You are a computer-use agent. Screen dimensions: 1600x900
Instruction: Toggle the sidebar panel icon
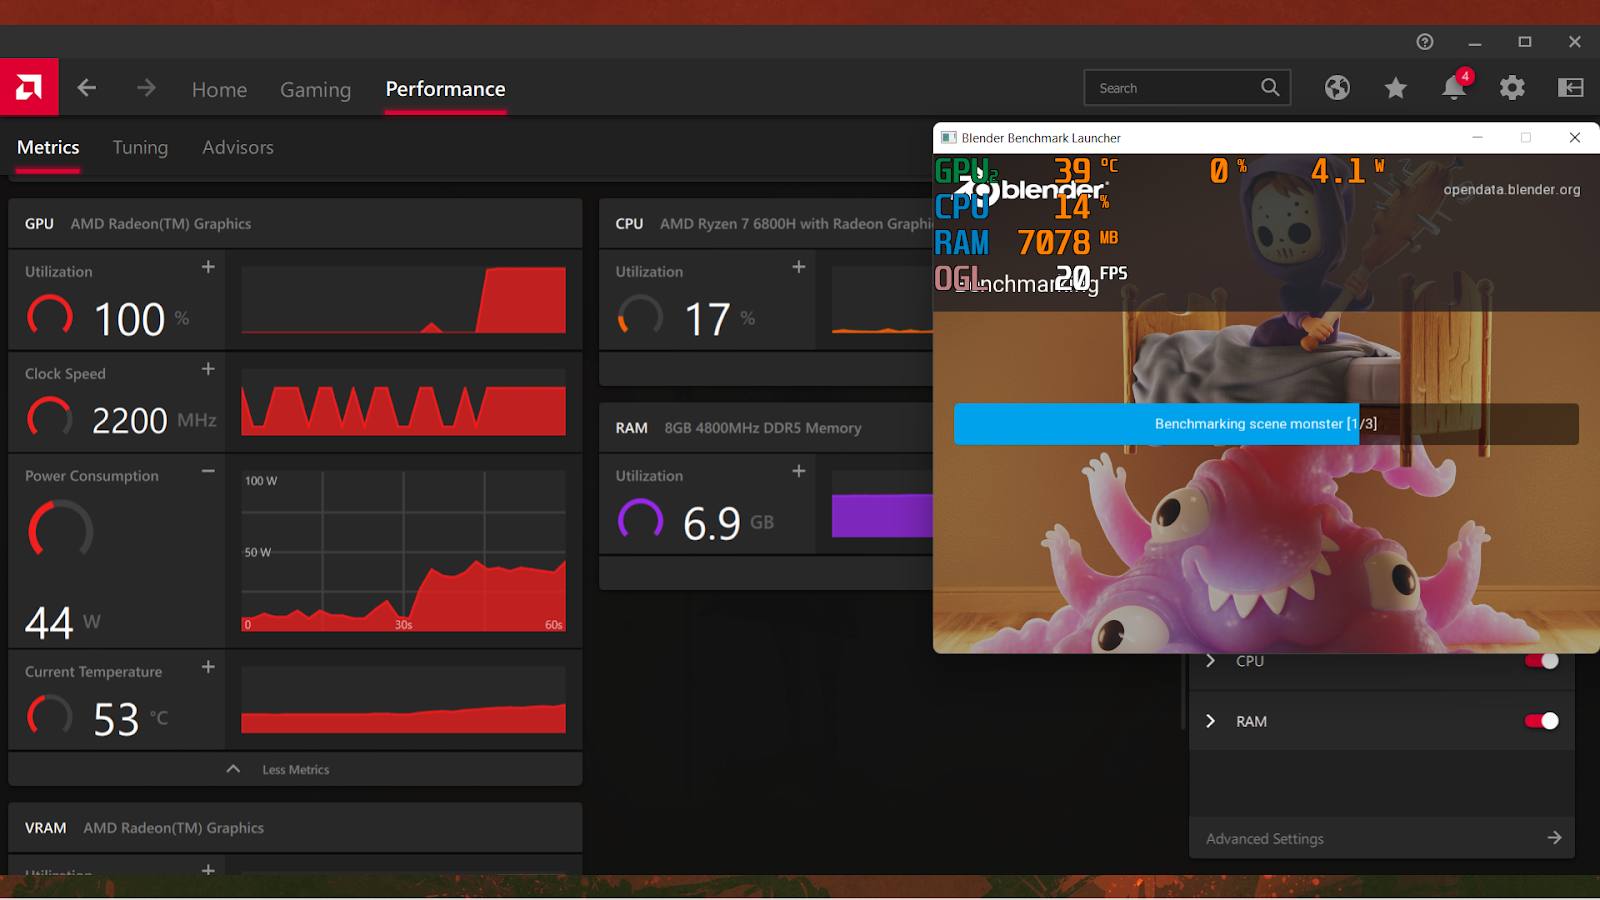pos(1571,88)
